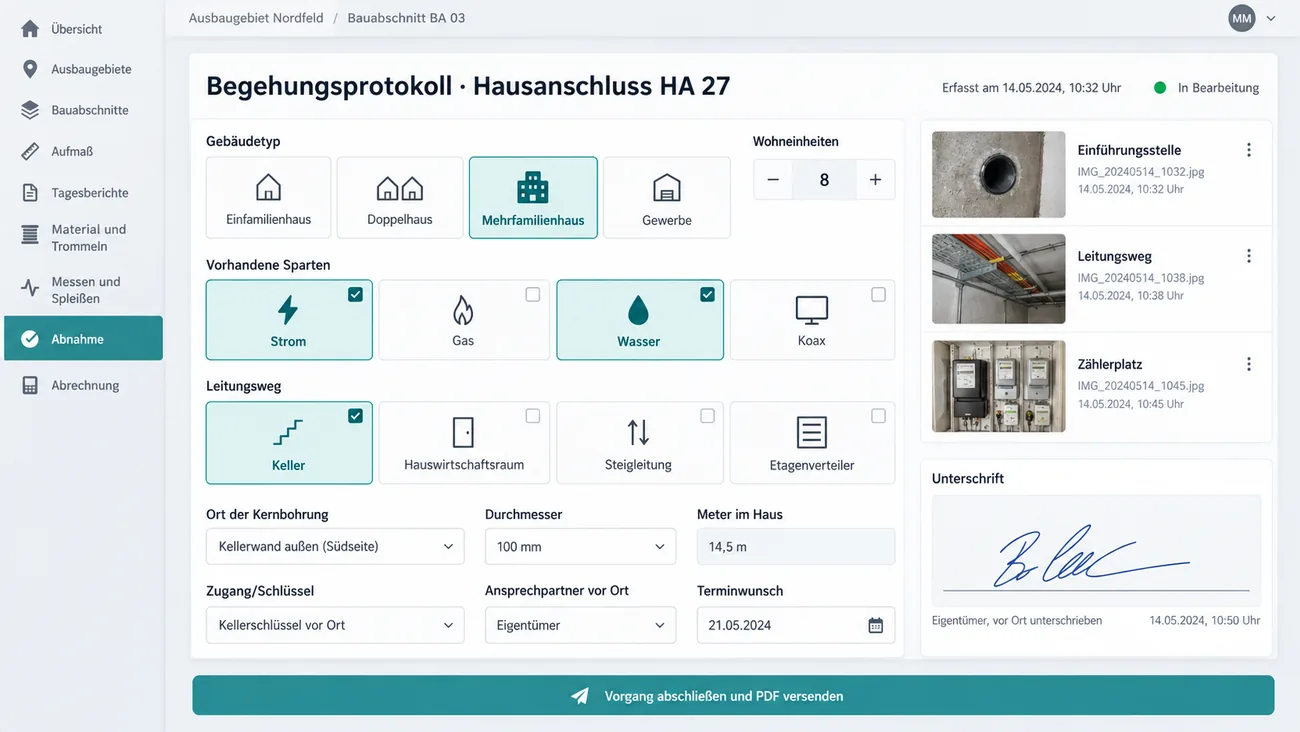Screen dimensions: 1300x732
Task: Expand the user menu chevron
Action: [x=1271, y=18]
